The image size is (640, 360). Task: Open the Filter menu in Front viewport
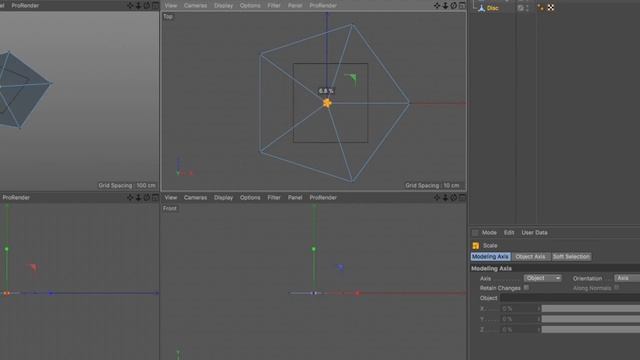click(273, 198)
